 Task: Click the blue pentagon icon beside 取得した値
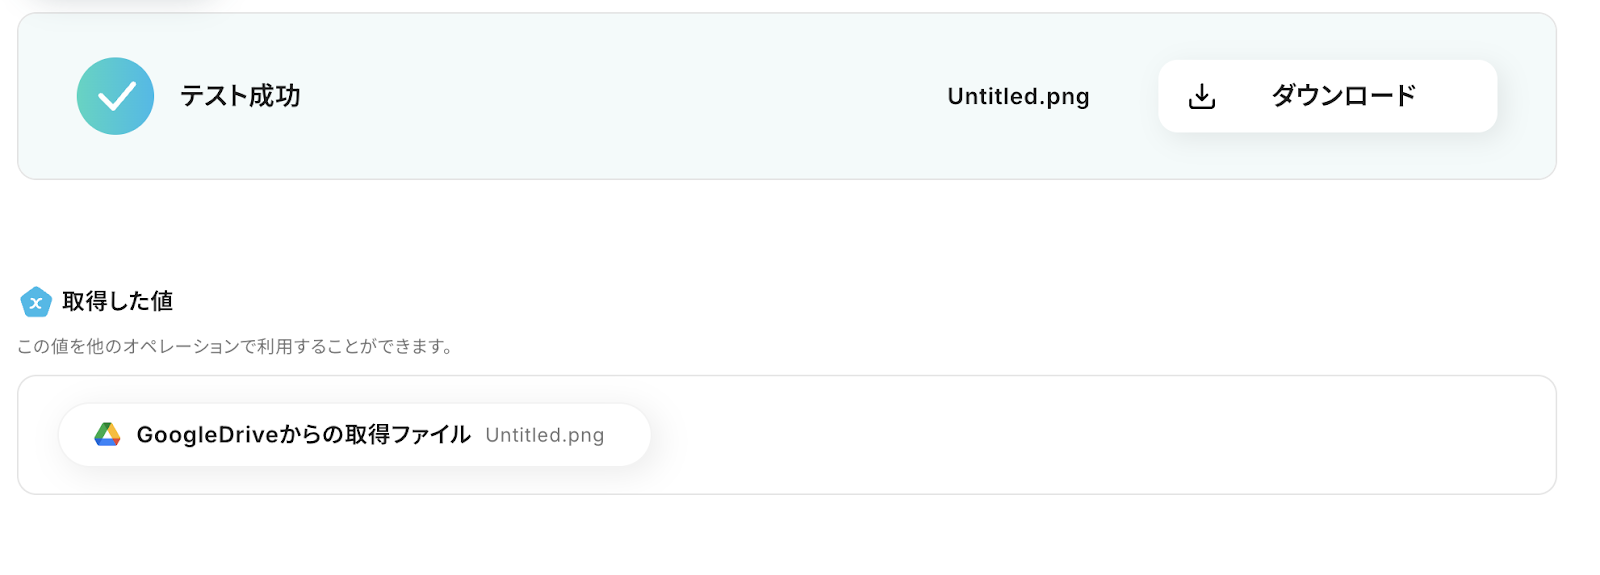(x=36, y=301)
